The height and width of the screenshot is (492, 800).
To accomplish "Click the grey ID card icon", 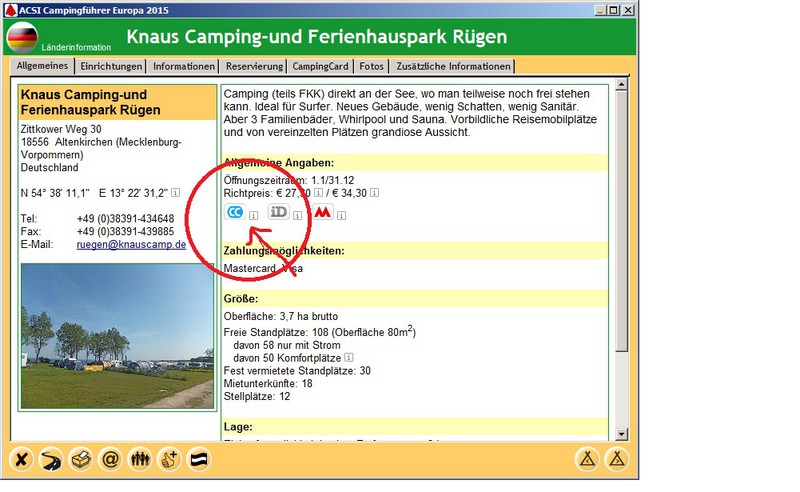I will [x=279, y=212].
